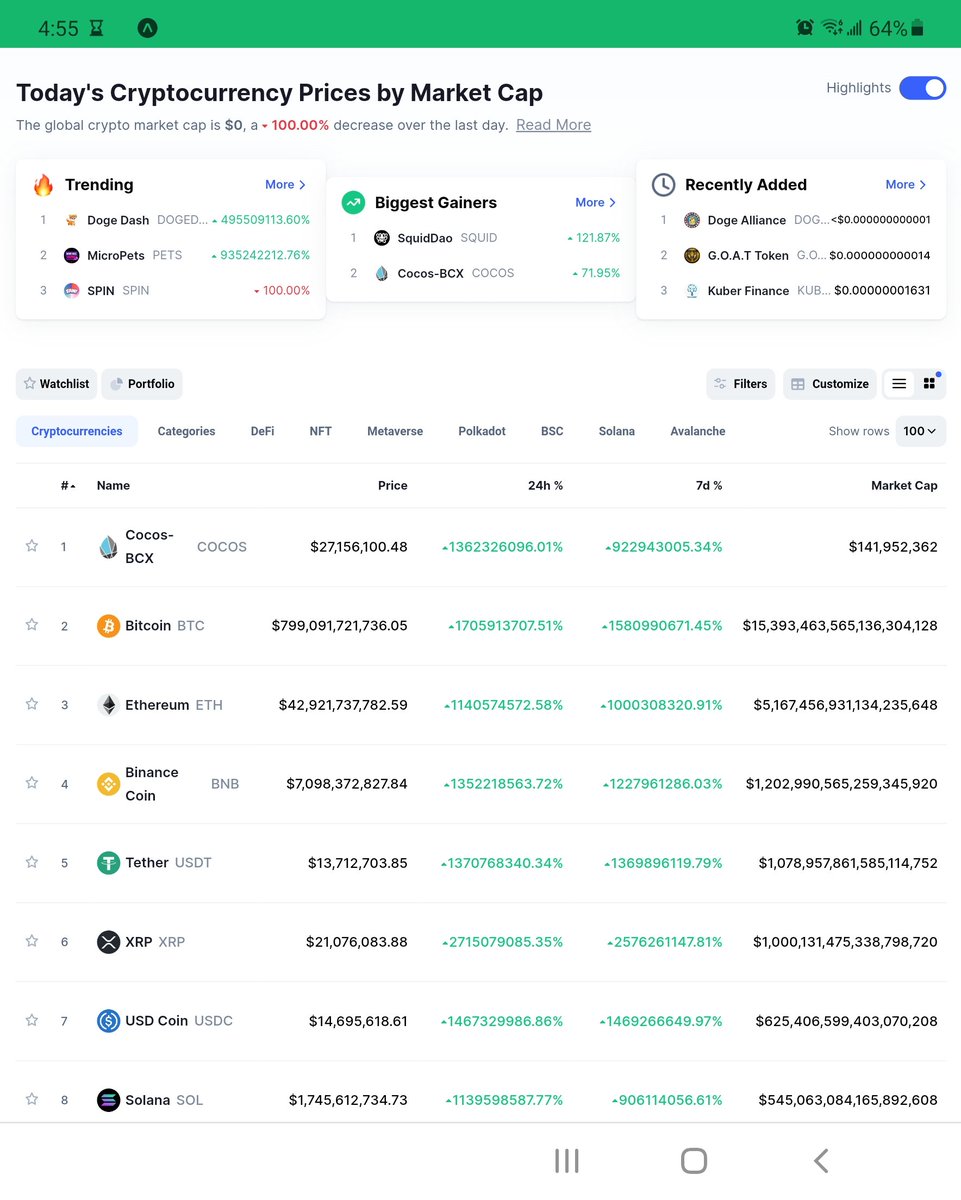
Task: Open Doge Dash in Trending
Action: pos(118,220)
